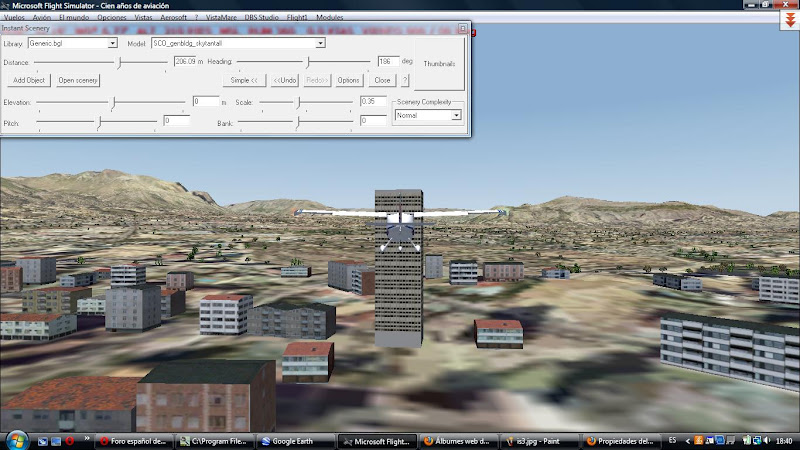Open the Aerosoft menu

tap(173, 17)
